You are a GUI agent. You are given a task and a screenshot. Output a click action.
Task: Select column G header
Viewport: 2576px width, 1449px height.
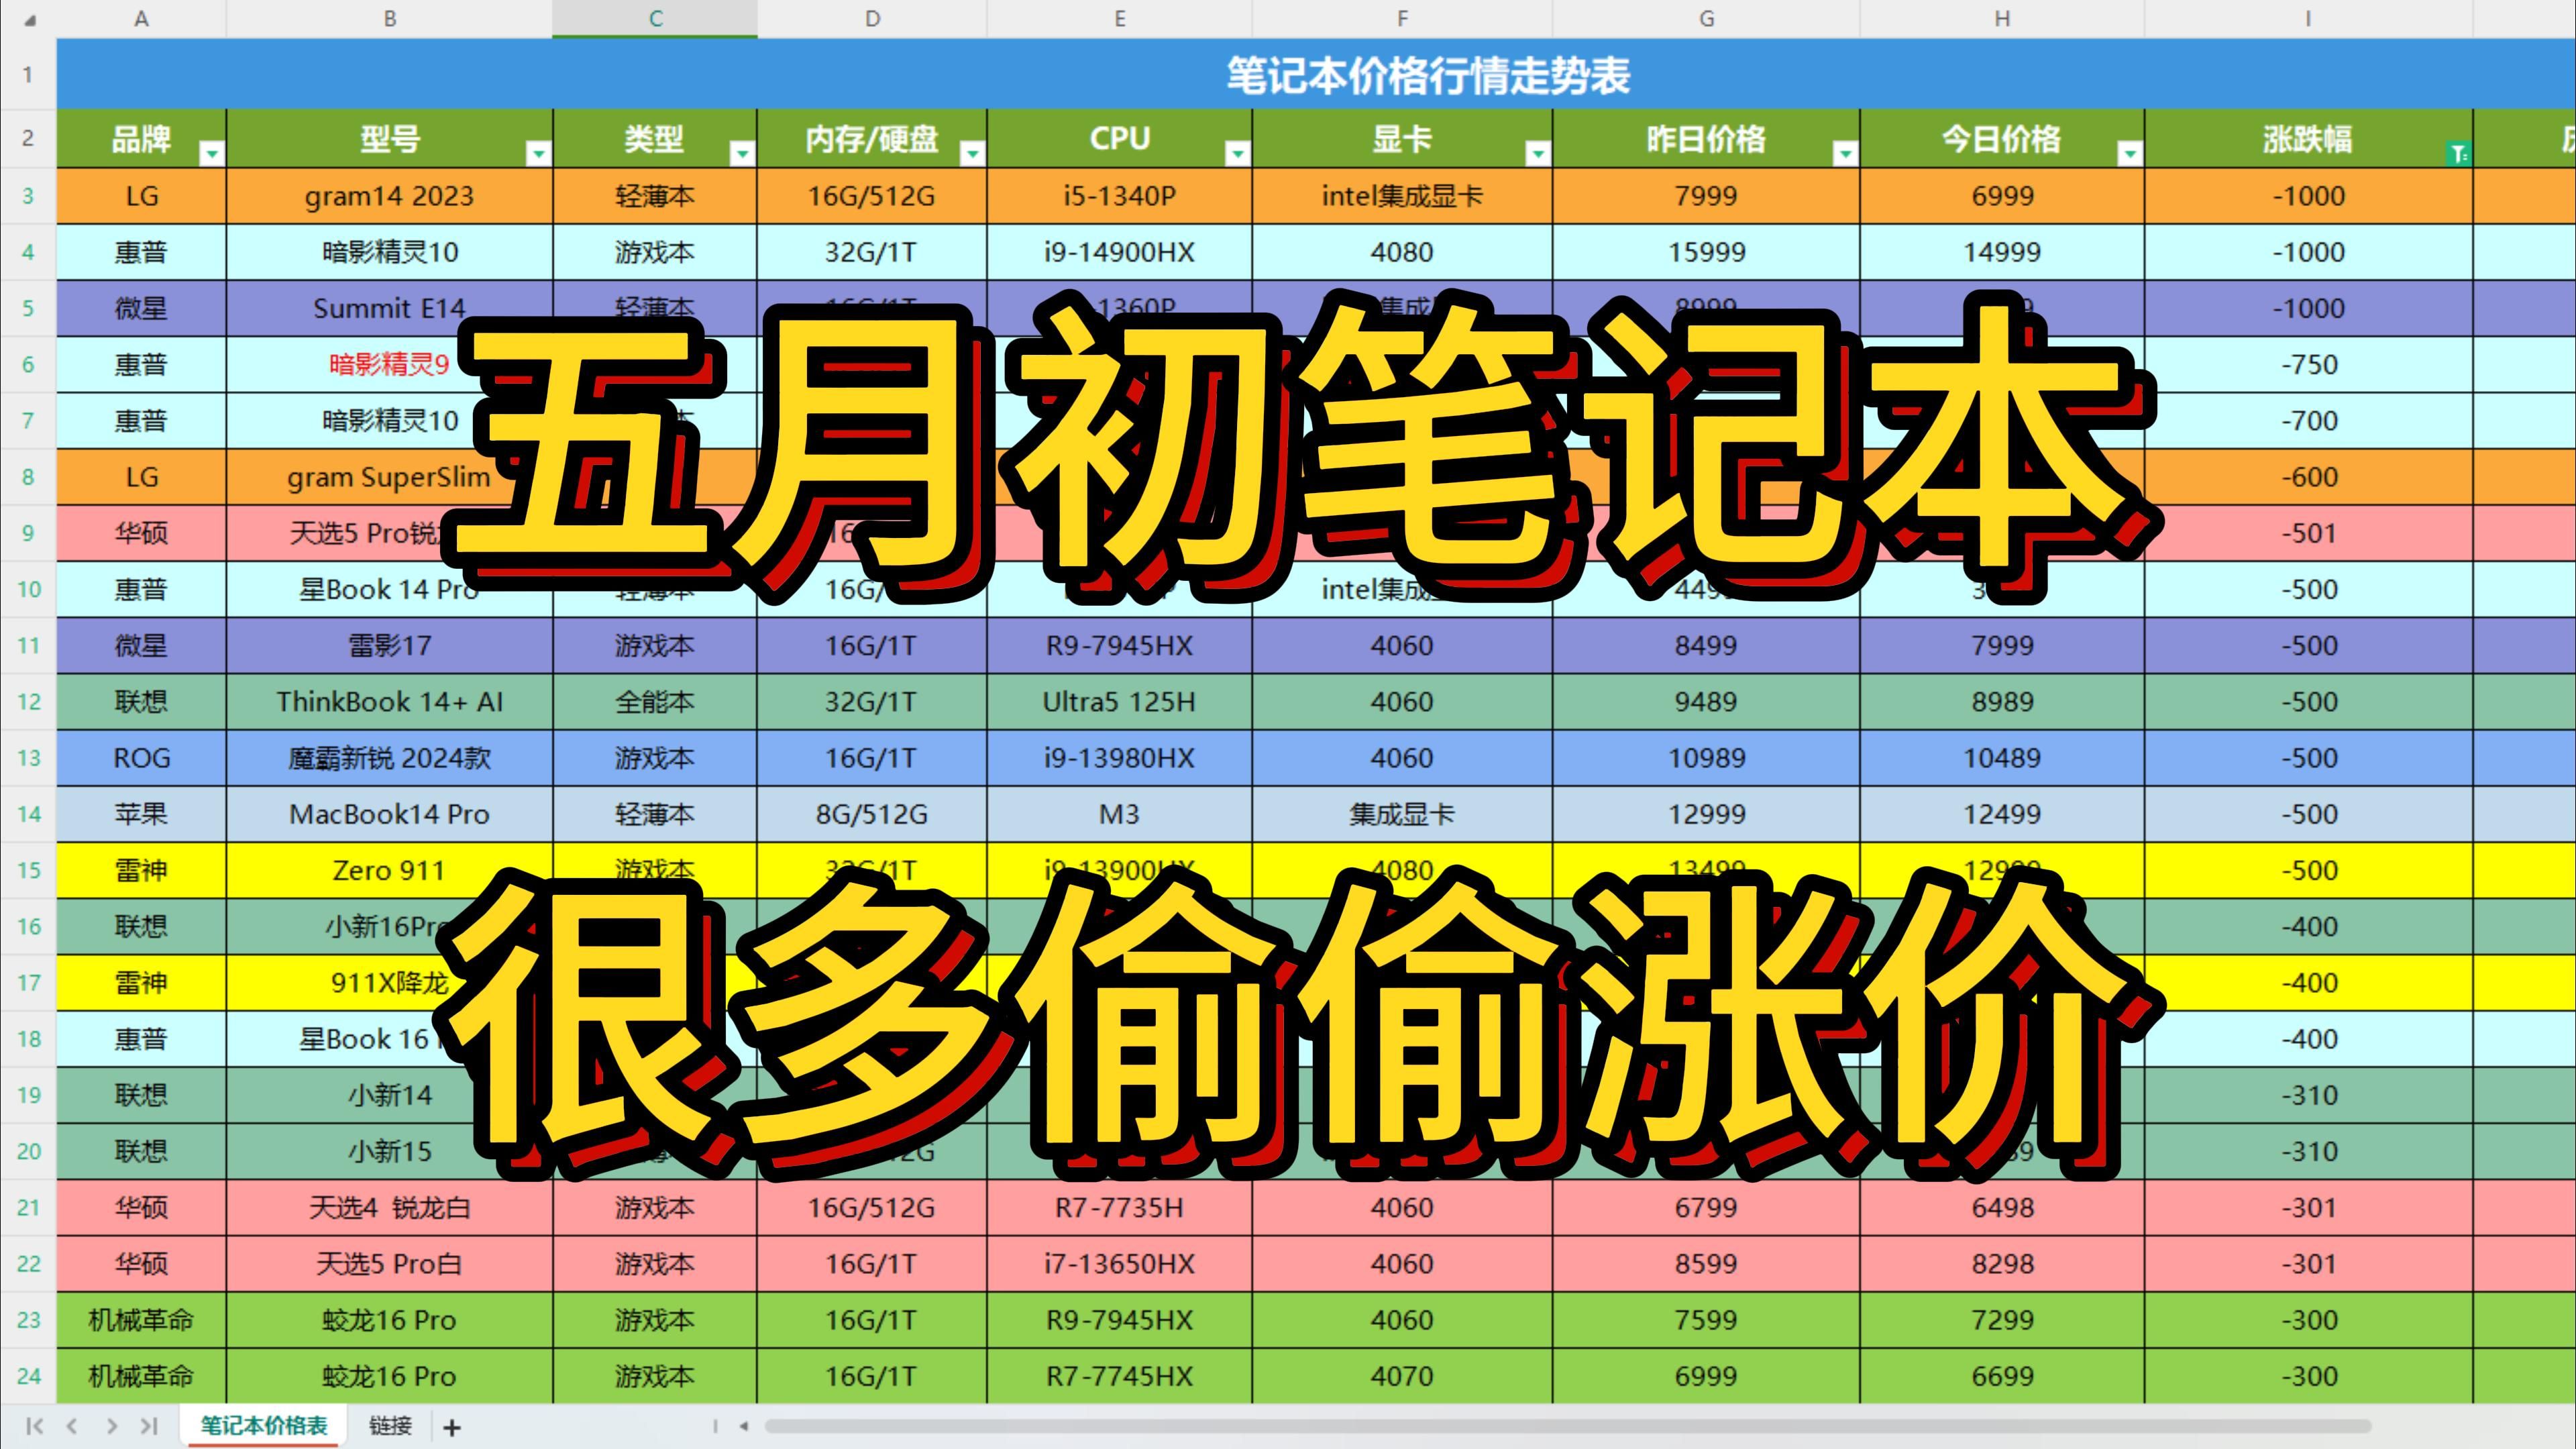tap(1706, 19)
